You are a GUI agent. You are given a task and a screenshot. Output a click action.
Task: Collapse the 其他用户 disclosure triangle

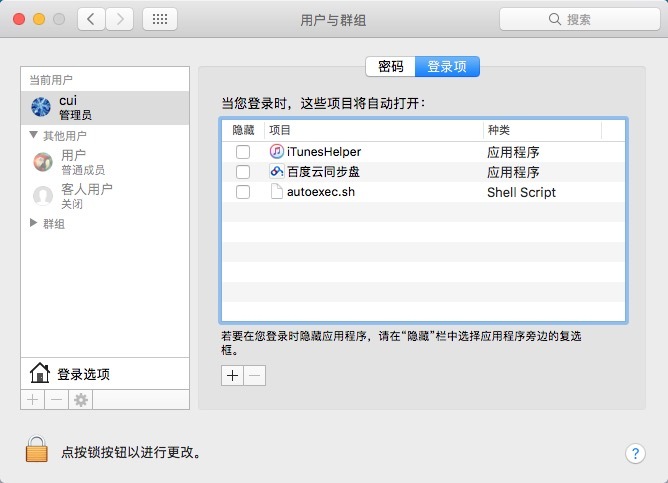(34, 135)
